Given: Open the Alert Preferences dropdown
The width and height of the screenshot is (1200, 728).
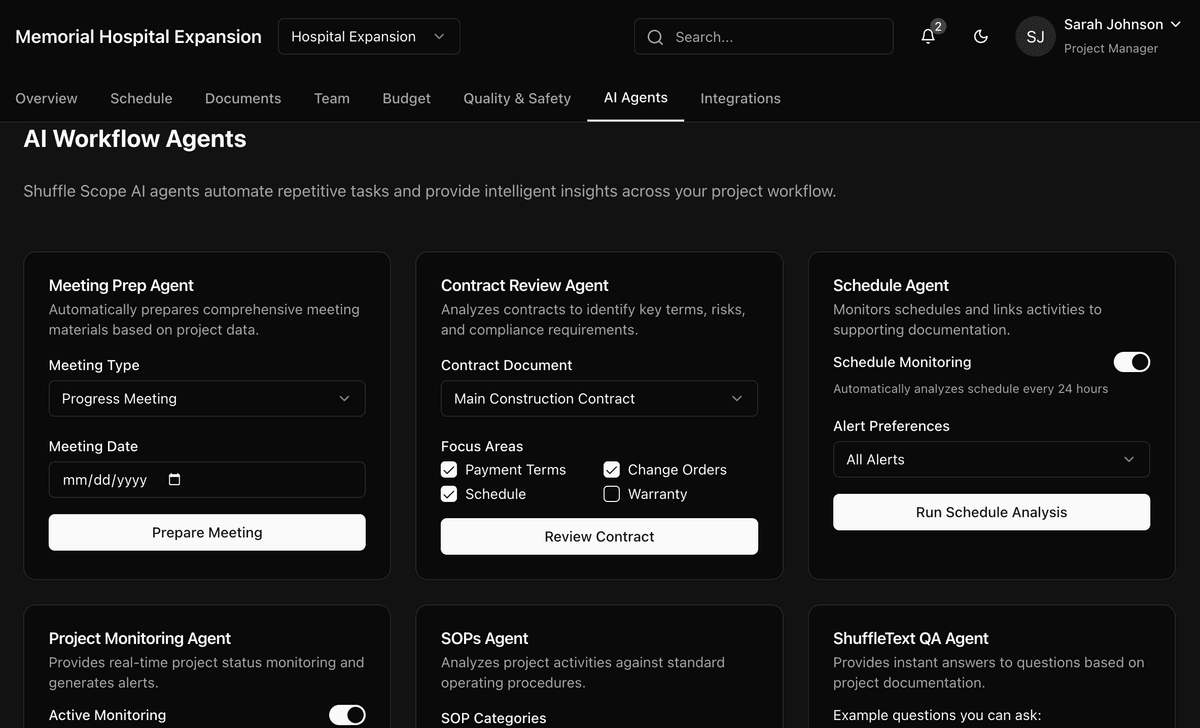Looking at the screenshot, I should point(991,459).
